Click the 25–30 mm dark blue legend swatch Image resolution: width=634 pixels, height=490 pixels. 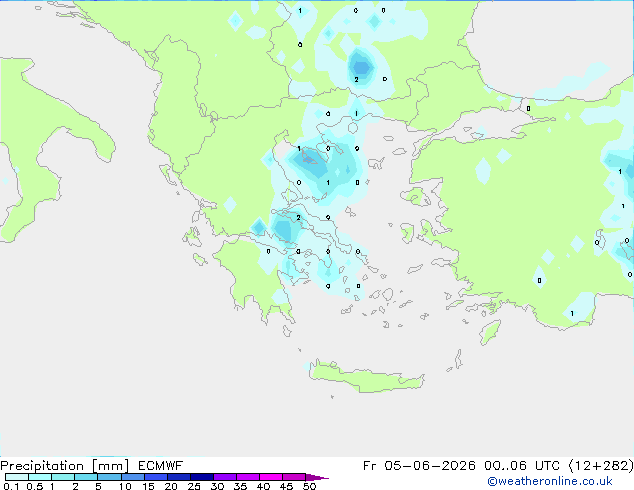point(202,477)
